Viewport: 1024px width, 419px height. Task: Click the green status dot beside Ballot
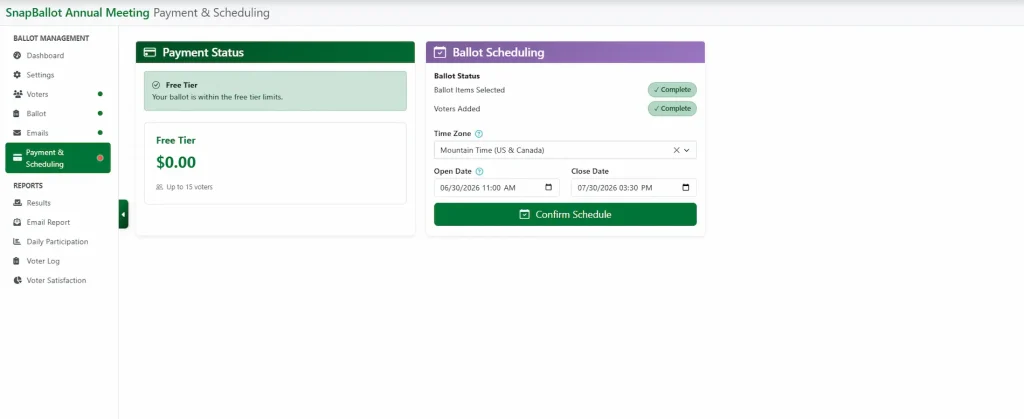[100, 114]
